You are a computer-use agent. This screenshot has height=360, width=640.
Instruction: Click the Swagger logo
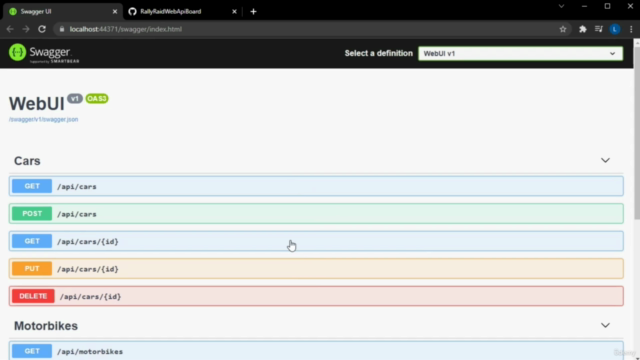(44, 53)
